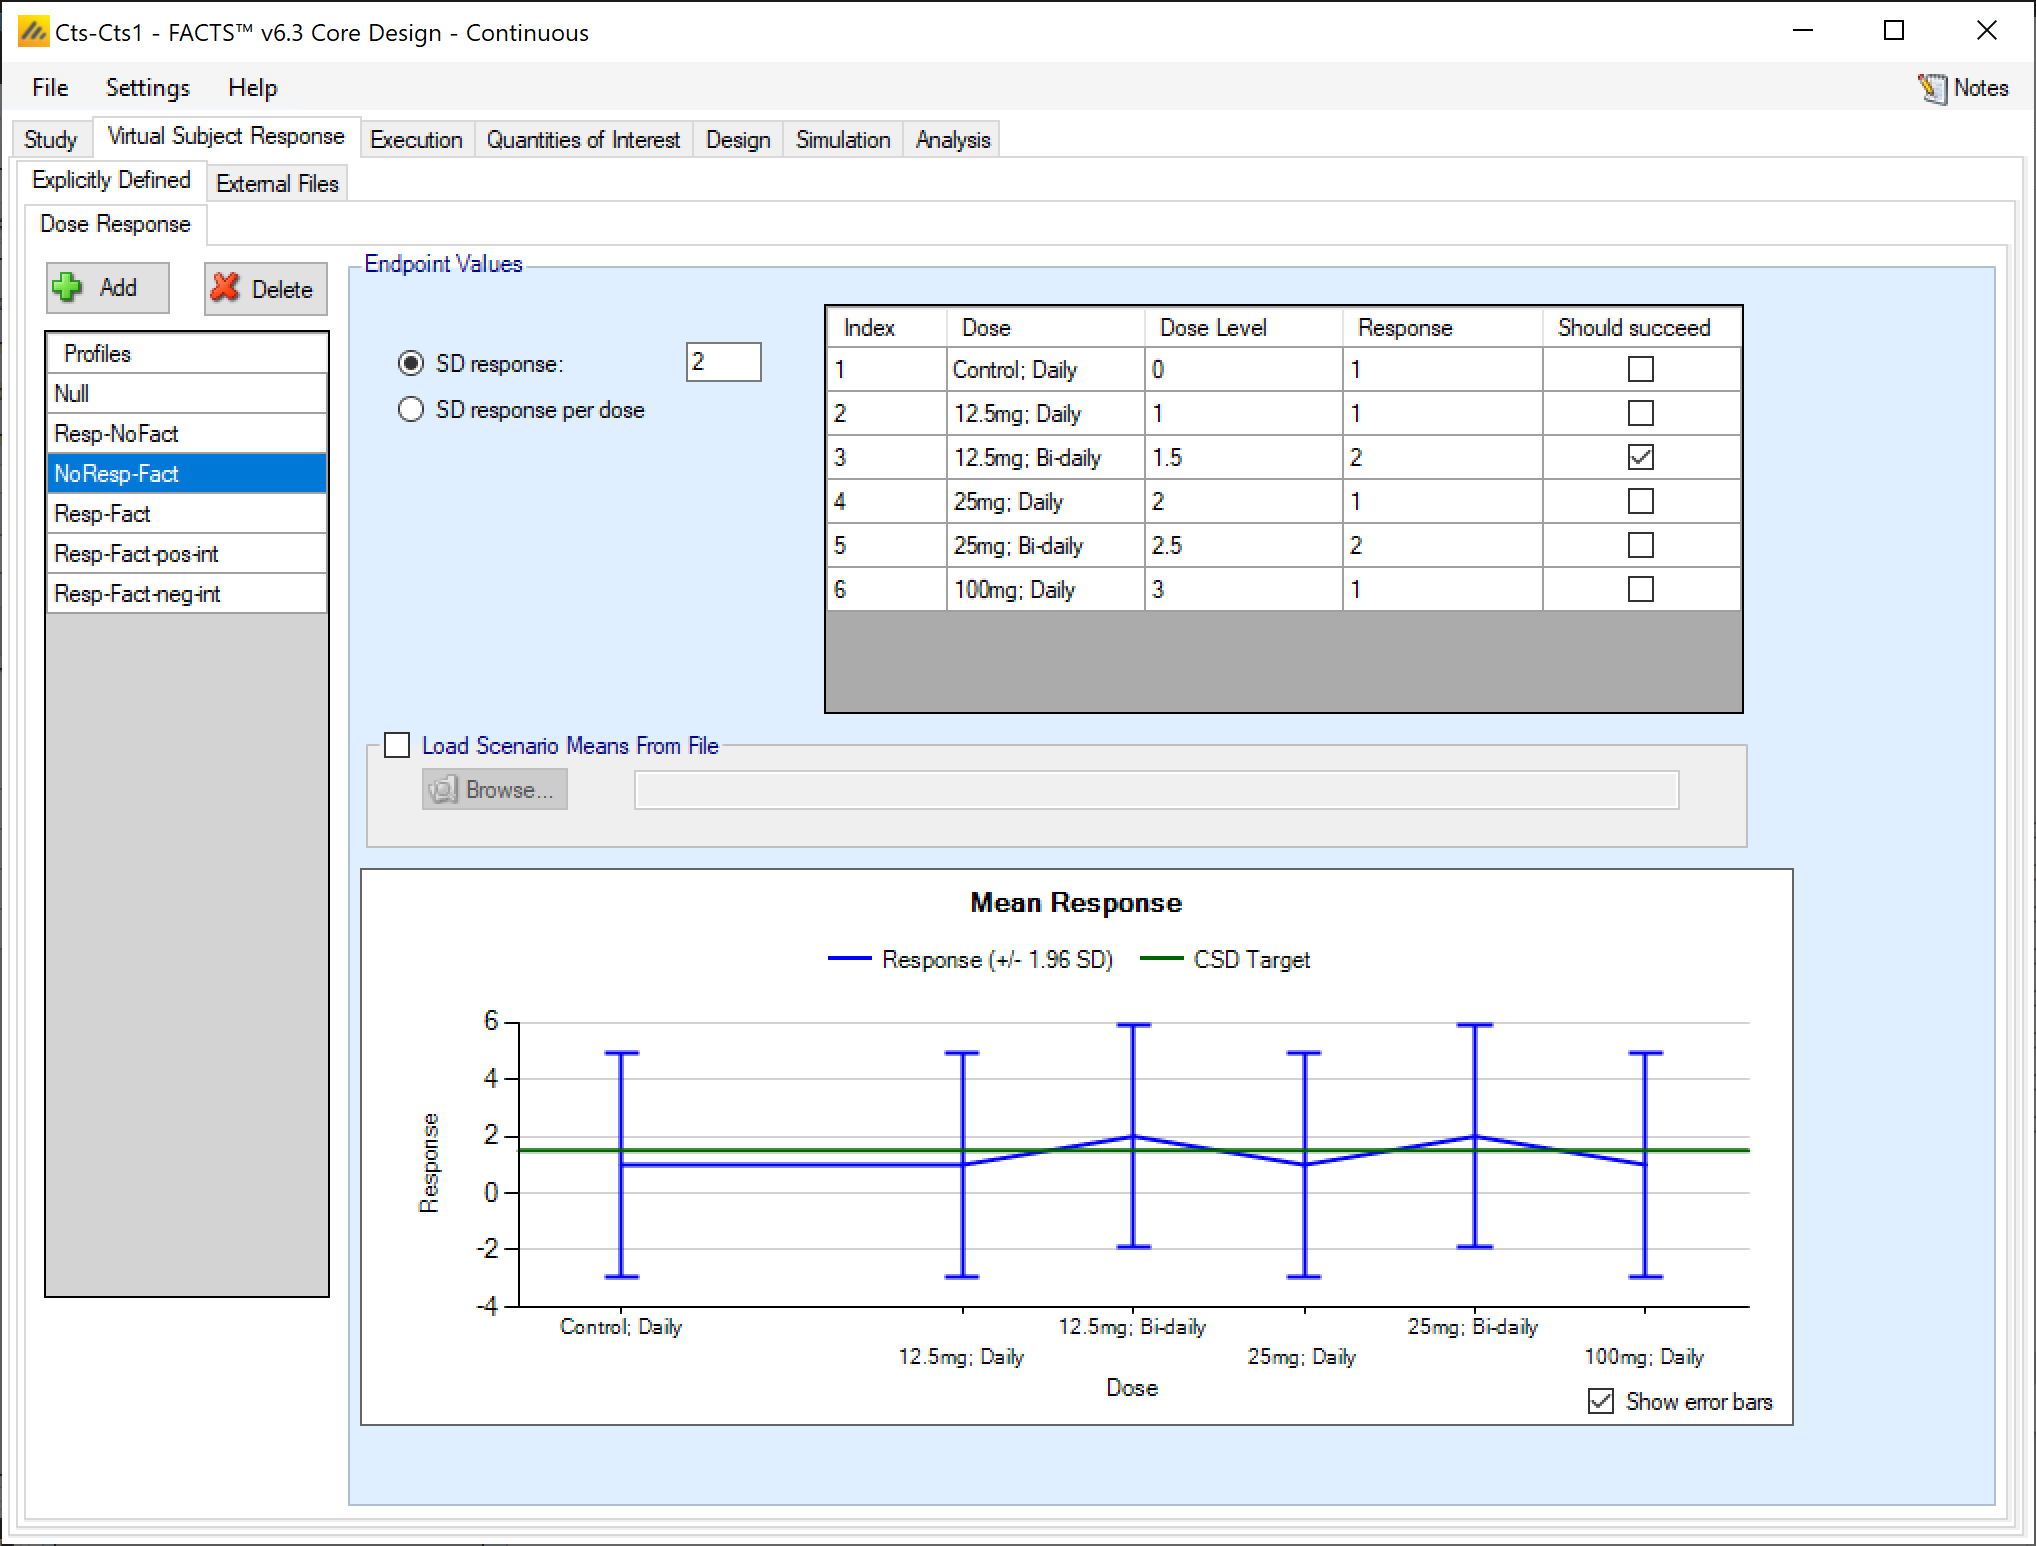Image resolution: width=2036 pixels, height=1546 pixels.
Task: Switch to the External Files tab
Action: (x=277, y=184)
